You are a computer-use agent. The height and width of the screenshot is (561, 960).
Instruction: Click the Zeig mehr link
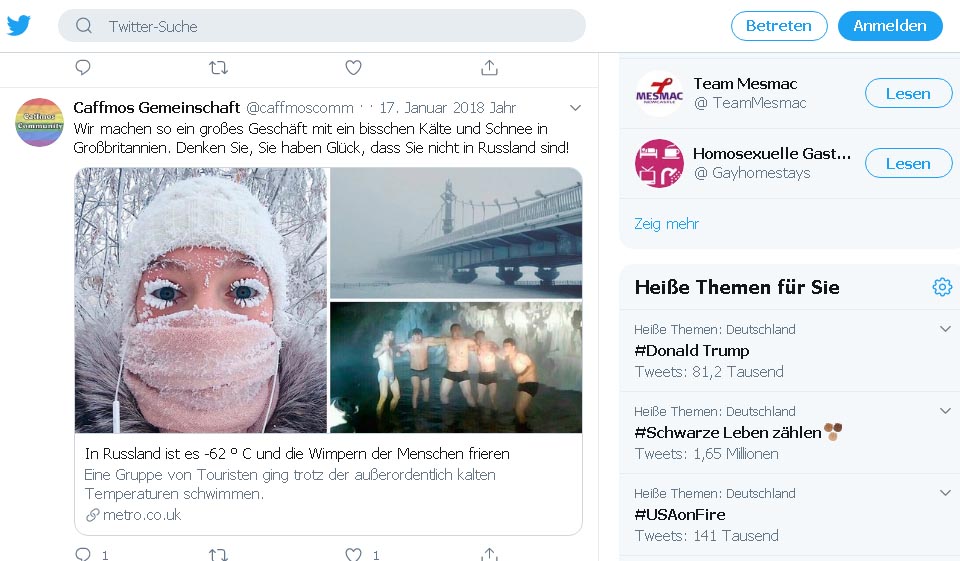pos(666,223)
